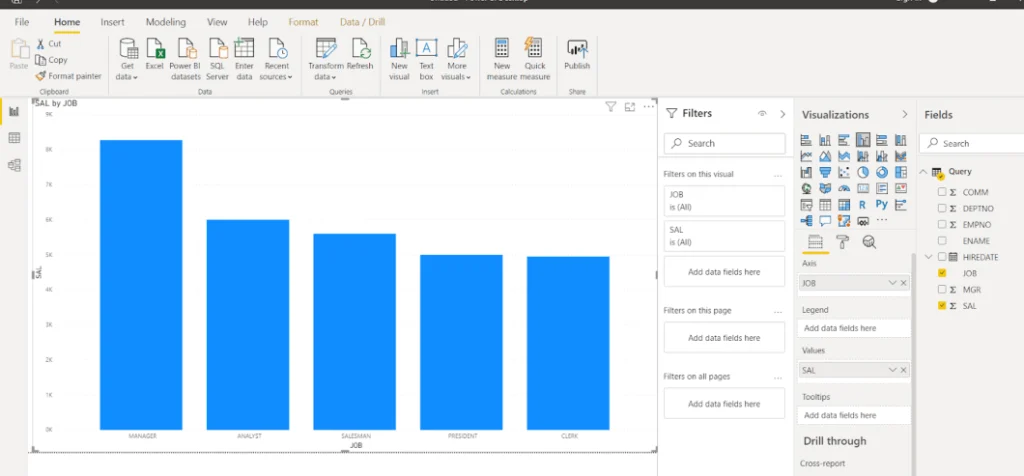
Task: Open the Analytics magnifier tab
Action: tap(869, 242)
